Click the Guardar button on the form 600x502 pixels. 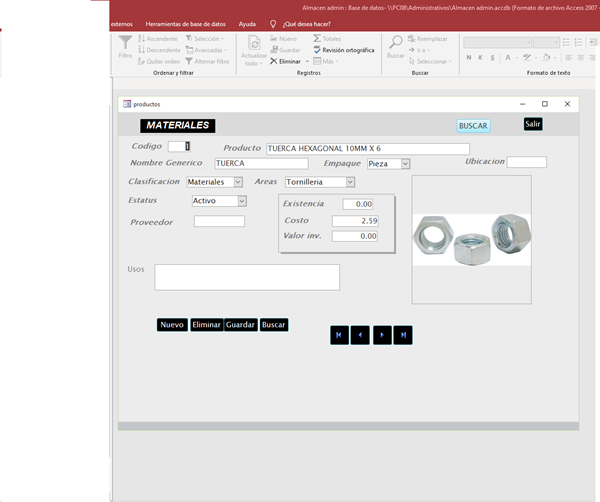(240, 325)
